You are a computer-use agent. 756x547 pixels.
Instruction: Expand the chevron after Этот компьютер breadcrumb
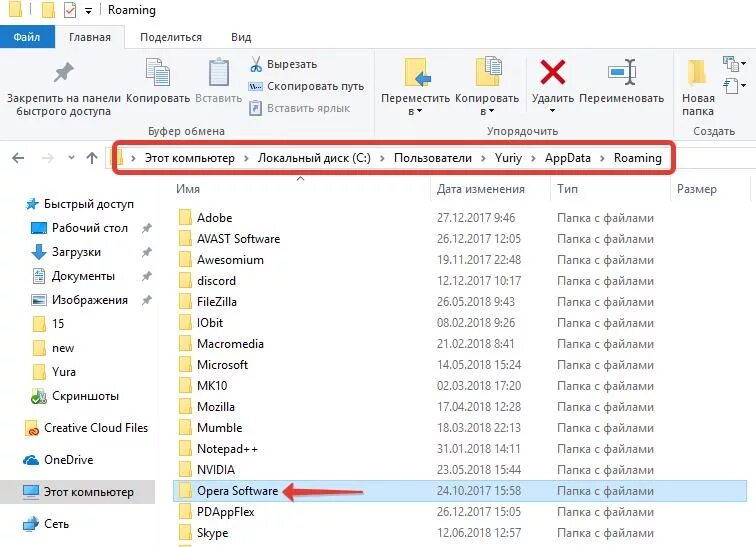click(246, 158)
